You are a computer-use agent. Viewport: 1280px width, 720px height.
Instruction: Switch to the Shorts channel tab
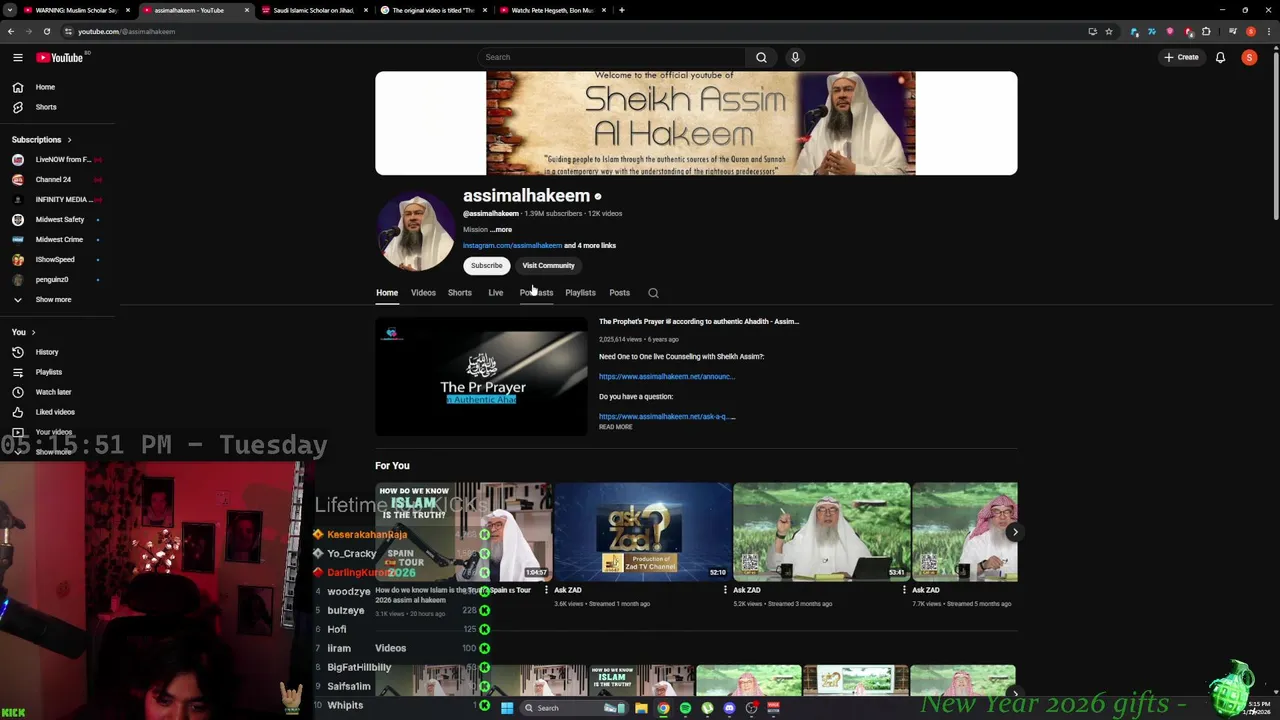point(460,293)
